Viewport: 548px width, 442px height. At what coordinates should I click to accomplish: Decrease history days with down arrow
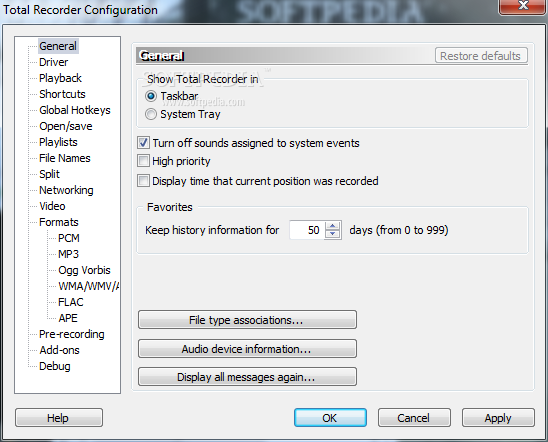(333, 234)
